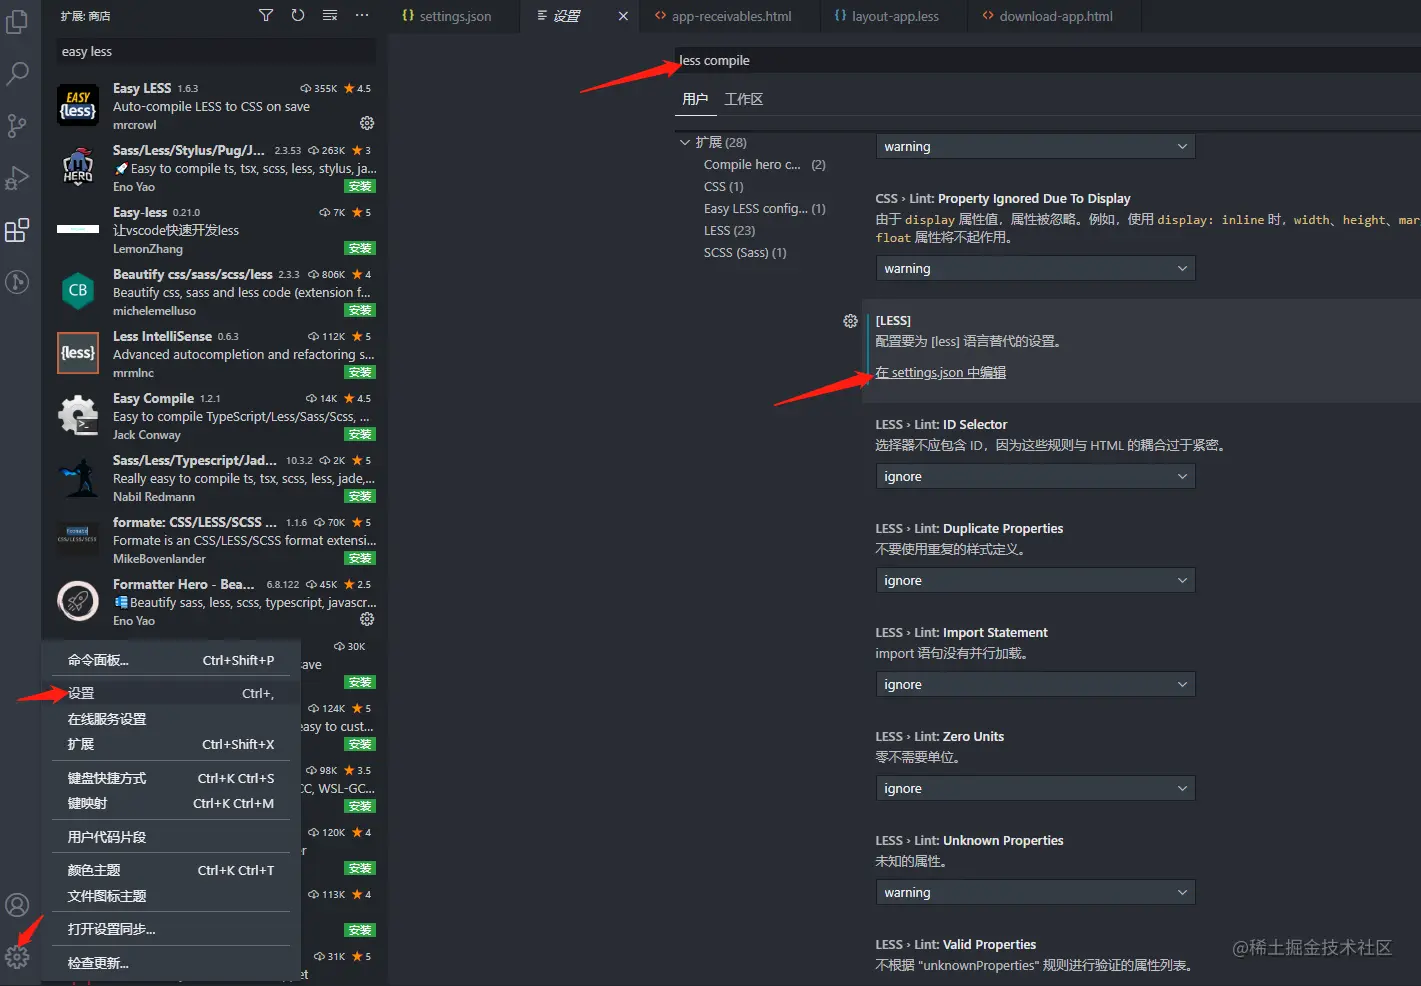Switch to the settings.json tab
Screen dimensions: 1421x986
point(454,16)
